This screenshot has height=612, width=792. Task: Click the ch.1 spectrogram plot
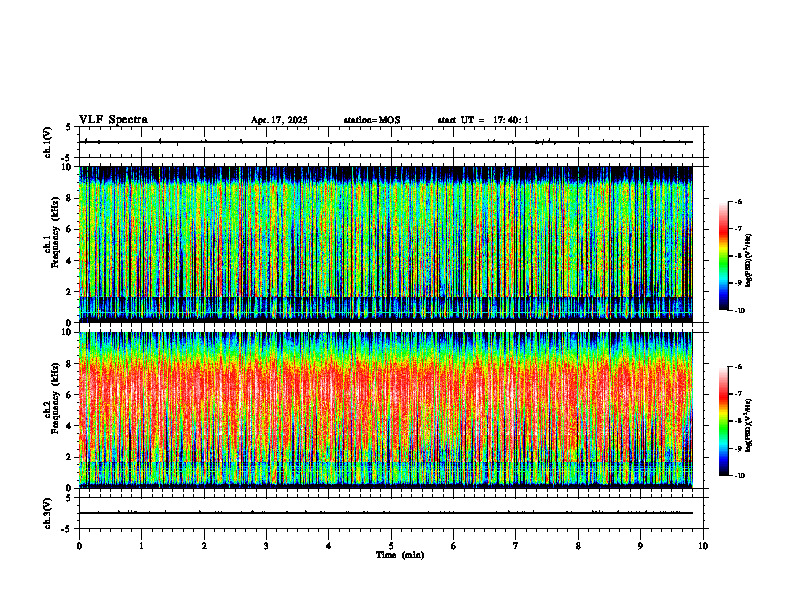pos(386,244)
